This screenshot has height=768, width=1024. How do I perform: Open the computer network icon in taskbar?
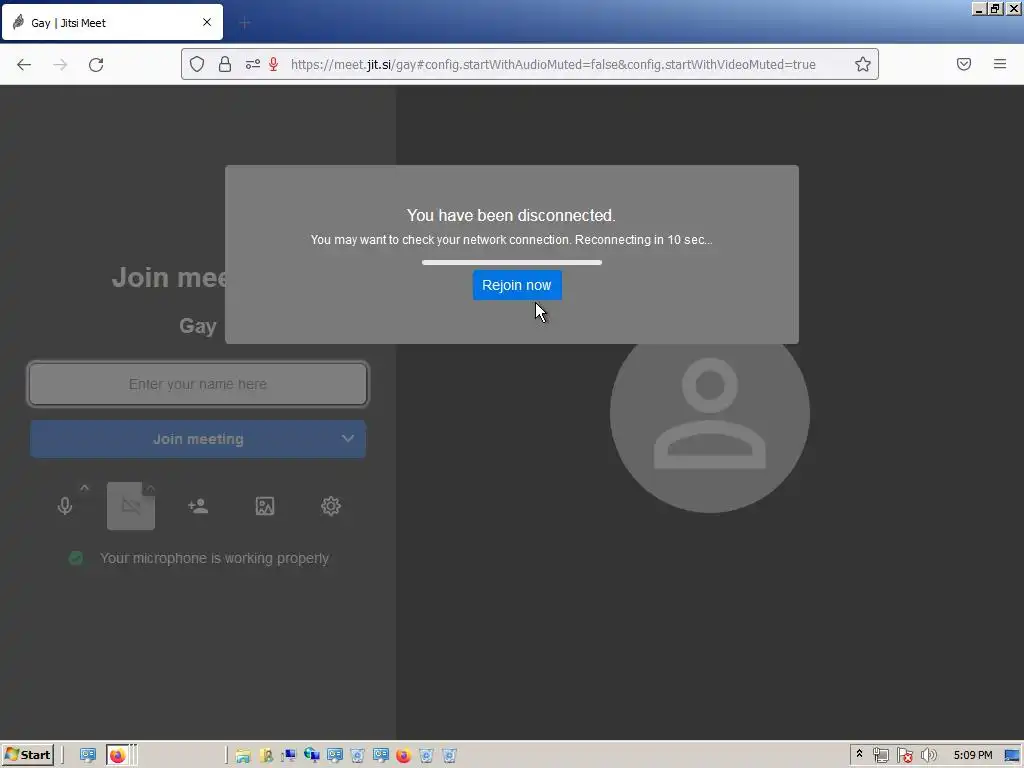[289, 756]
